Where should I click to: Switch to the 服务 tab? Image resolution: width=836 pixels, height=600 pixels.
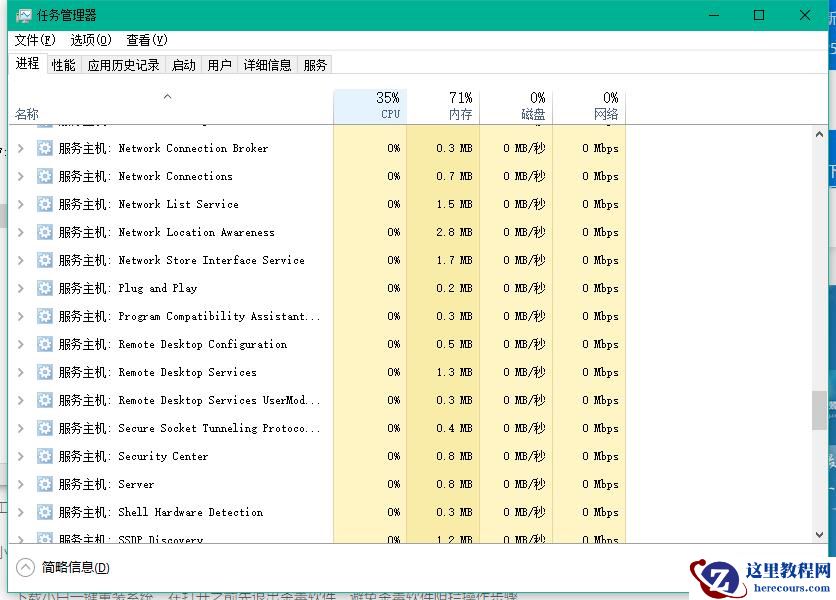[x=314, y=64]
